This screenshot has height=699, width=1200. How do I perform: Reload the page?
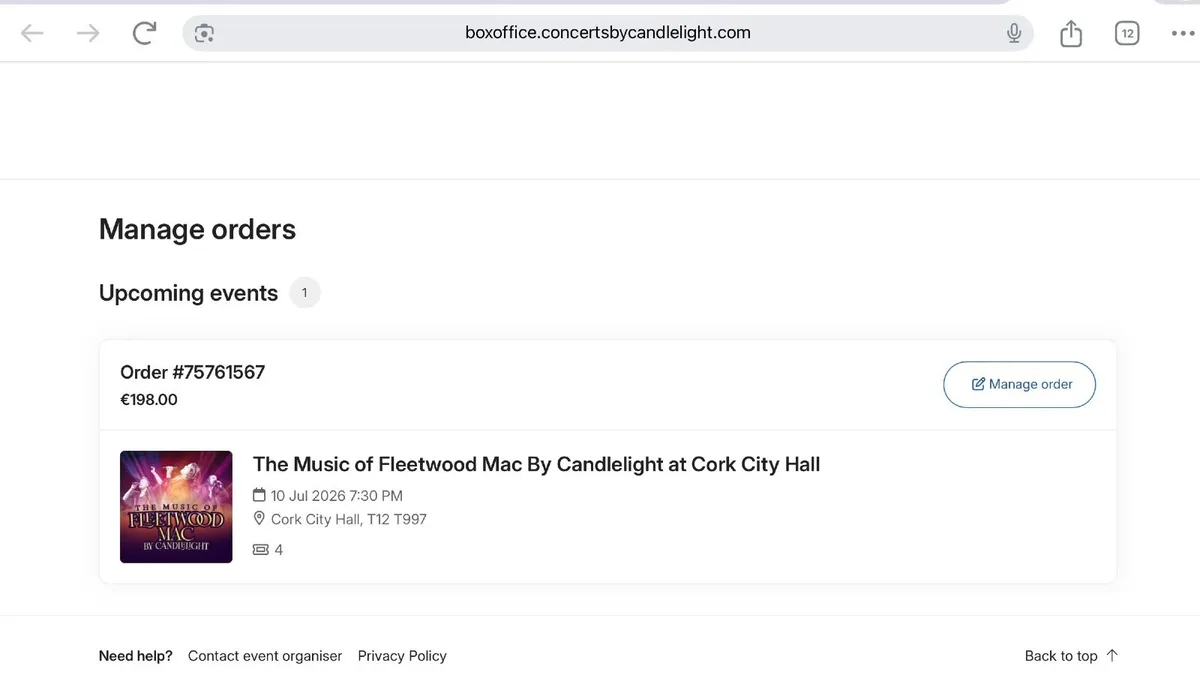tap(145, 33)
